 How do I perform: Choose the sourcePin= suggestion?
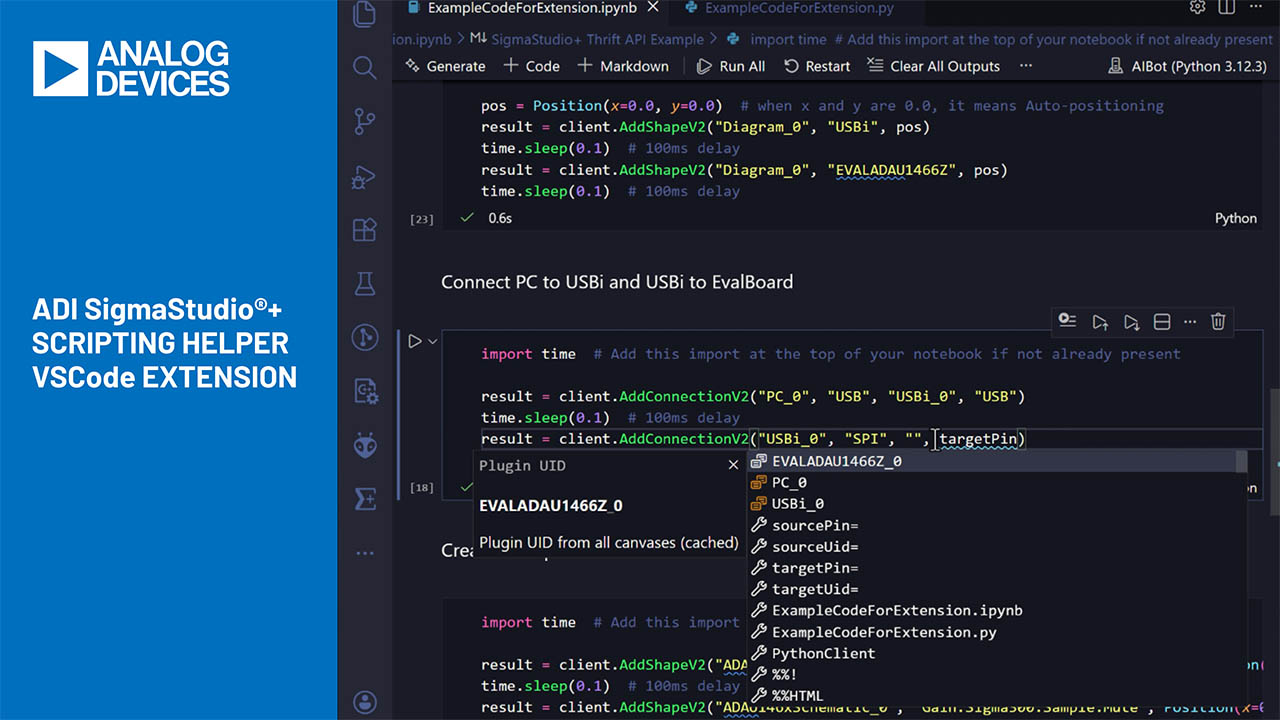997,525
